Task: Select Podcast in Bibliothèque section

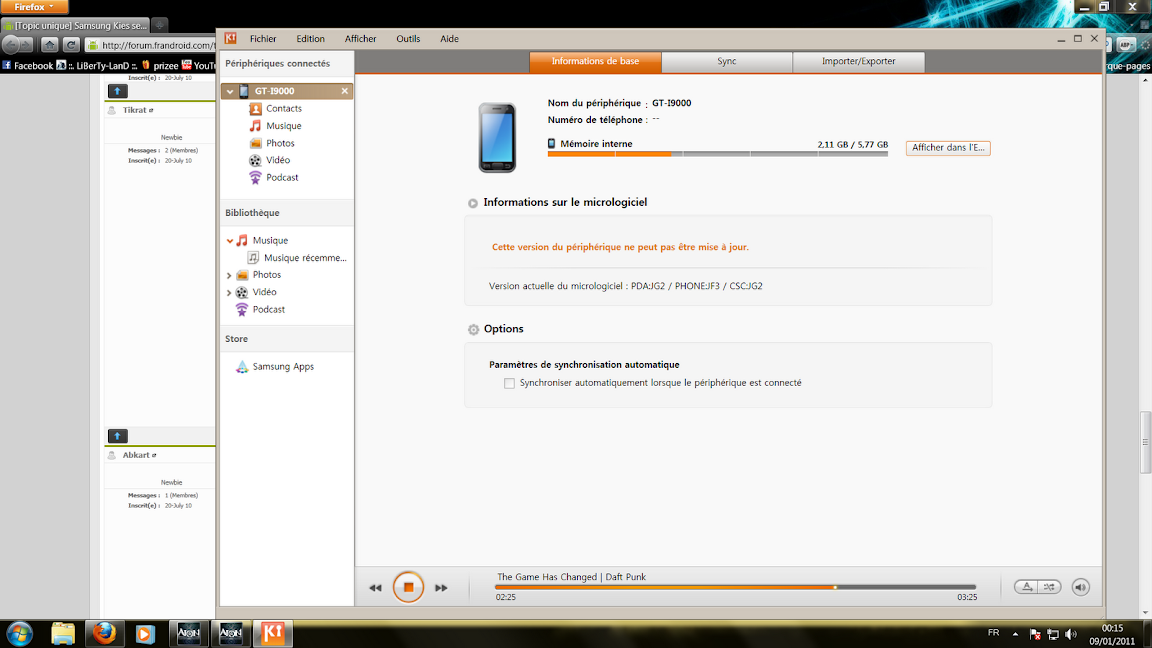Action: [x=260, y=310]
